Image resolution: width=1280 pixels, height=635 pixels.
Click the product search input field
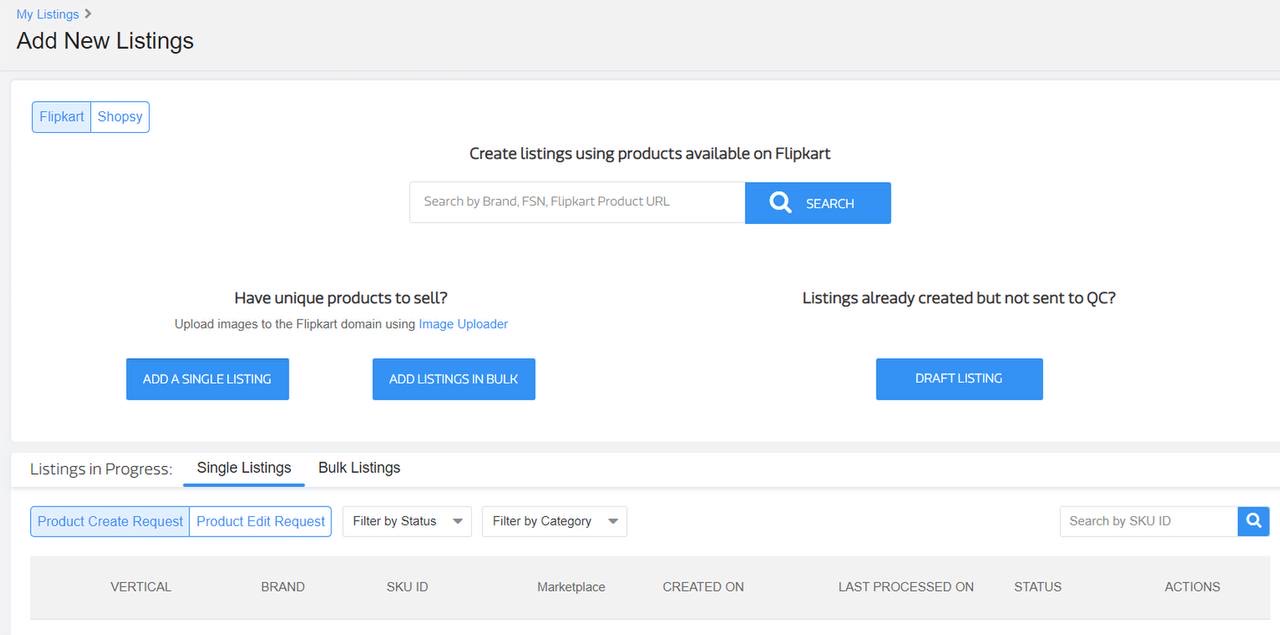(x=576, y=201)
